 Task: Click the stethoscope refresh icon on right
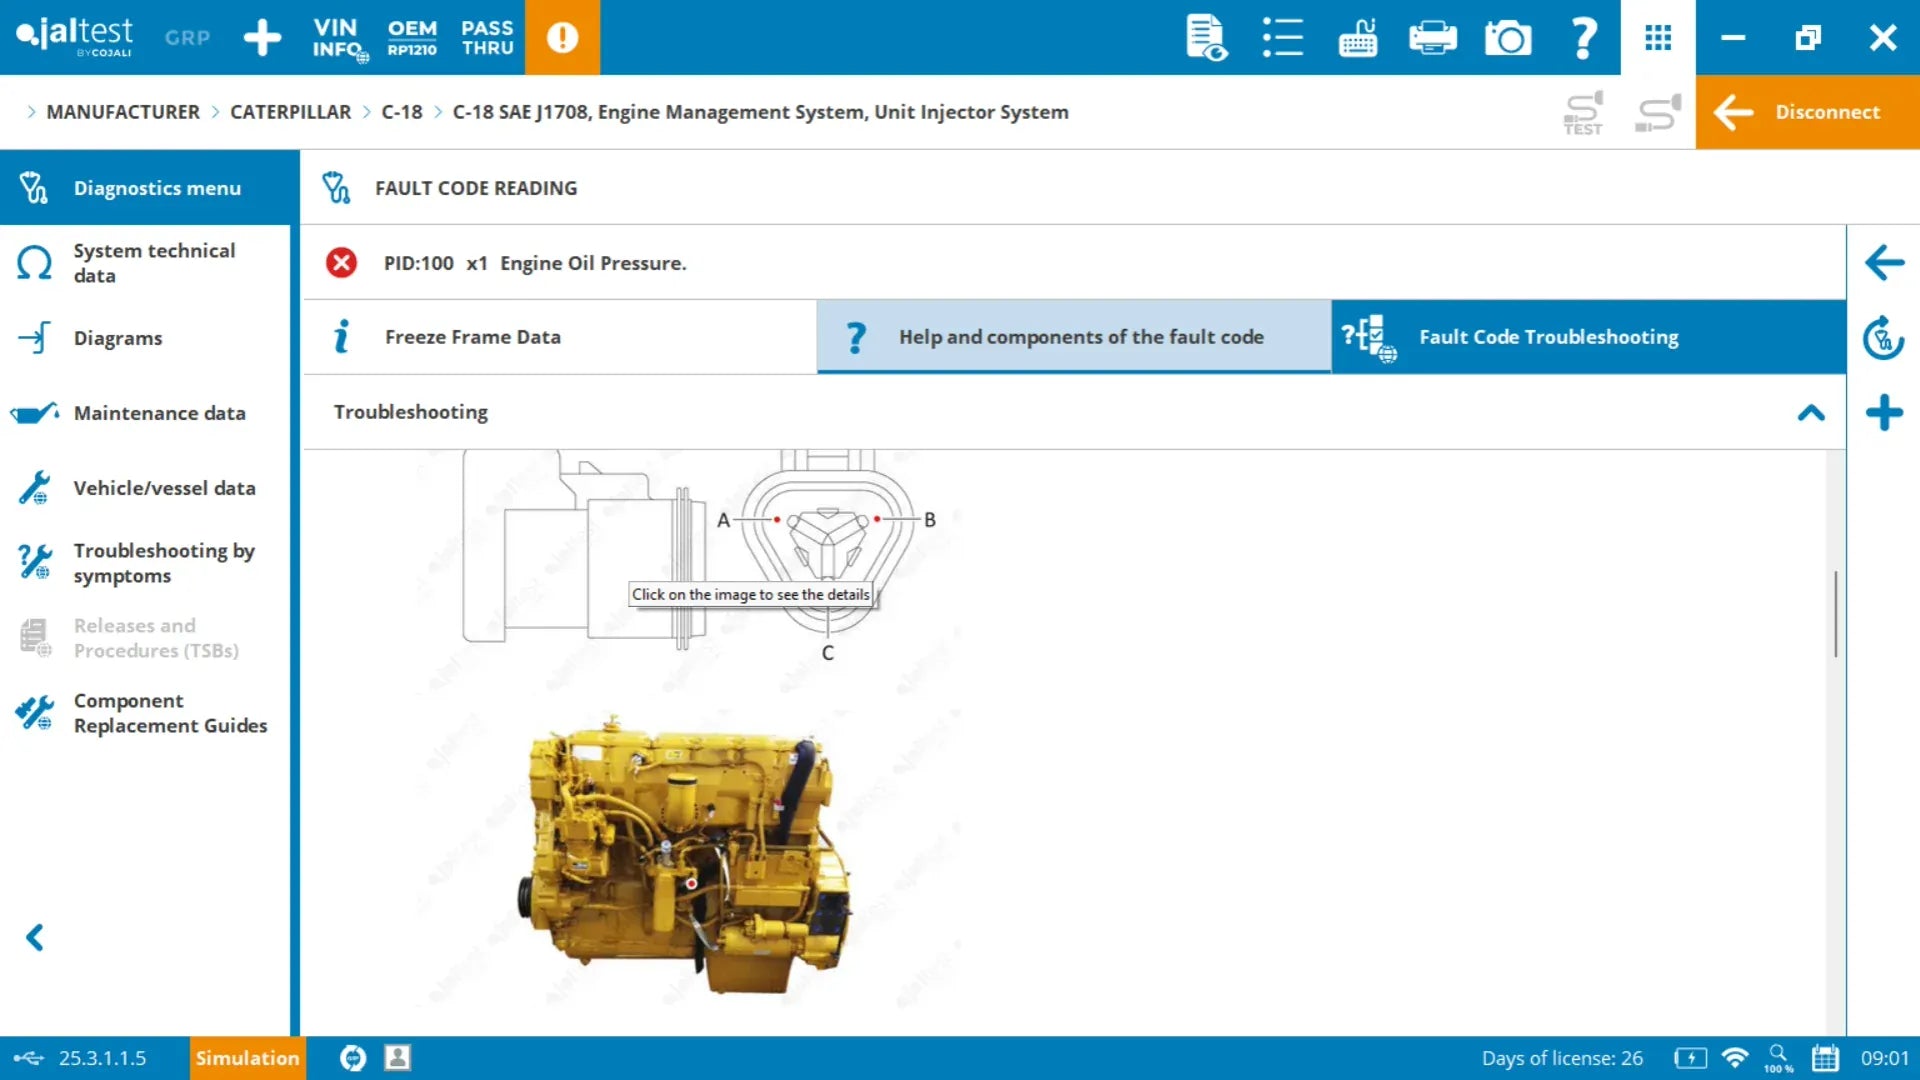pos(1884,338)
